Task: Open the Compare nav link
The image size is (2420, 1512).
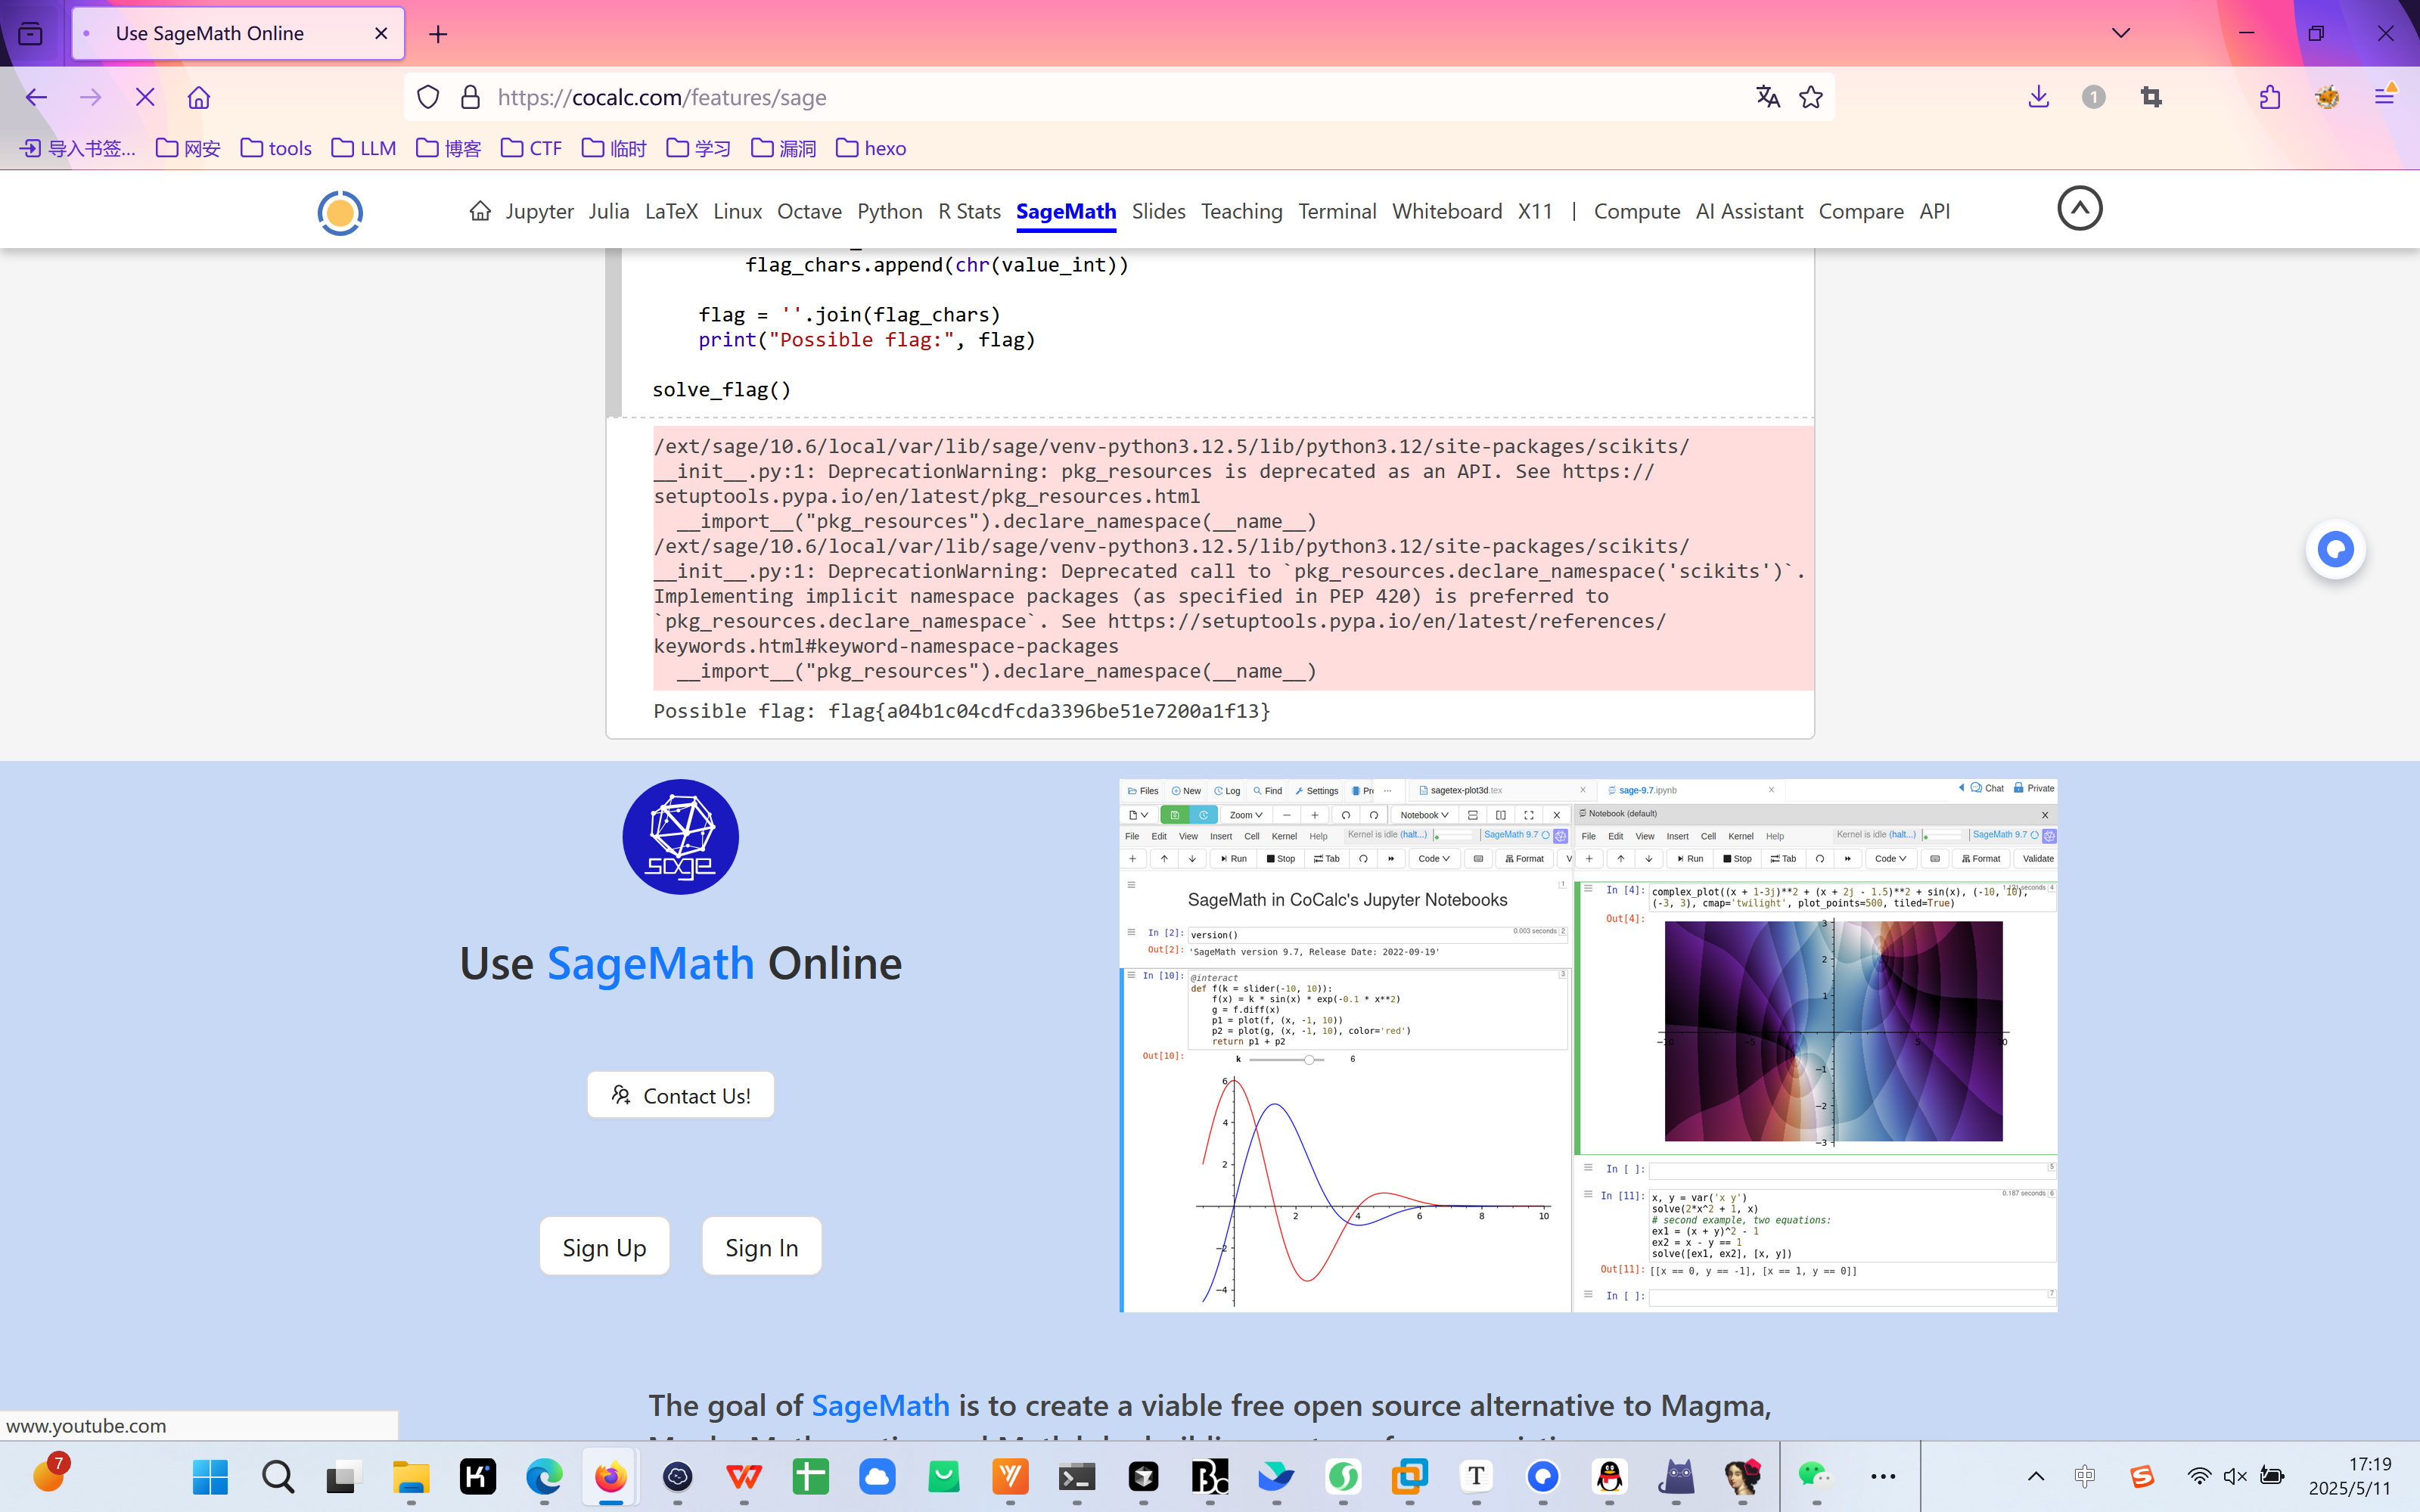Action: click(x=1861, y=211)
